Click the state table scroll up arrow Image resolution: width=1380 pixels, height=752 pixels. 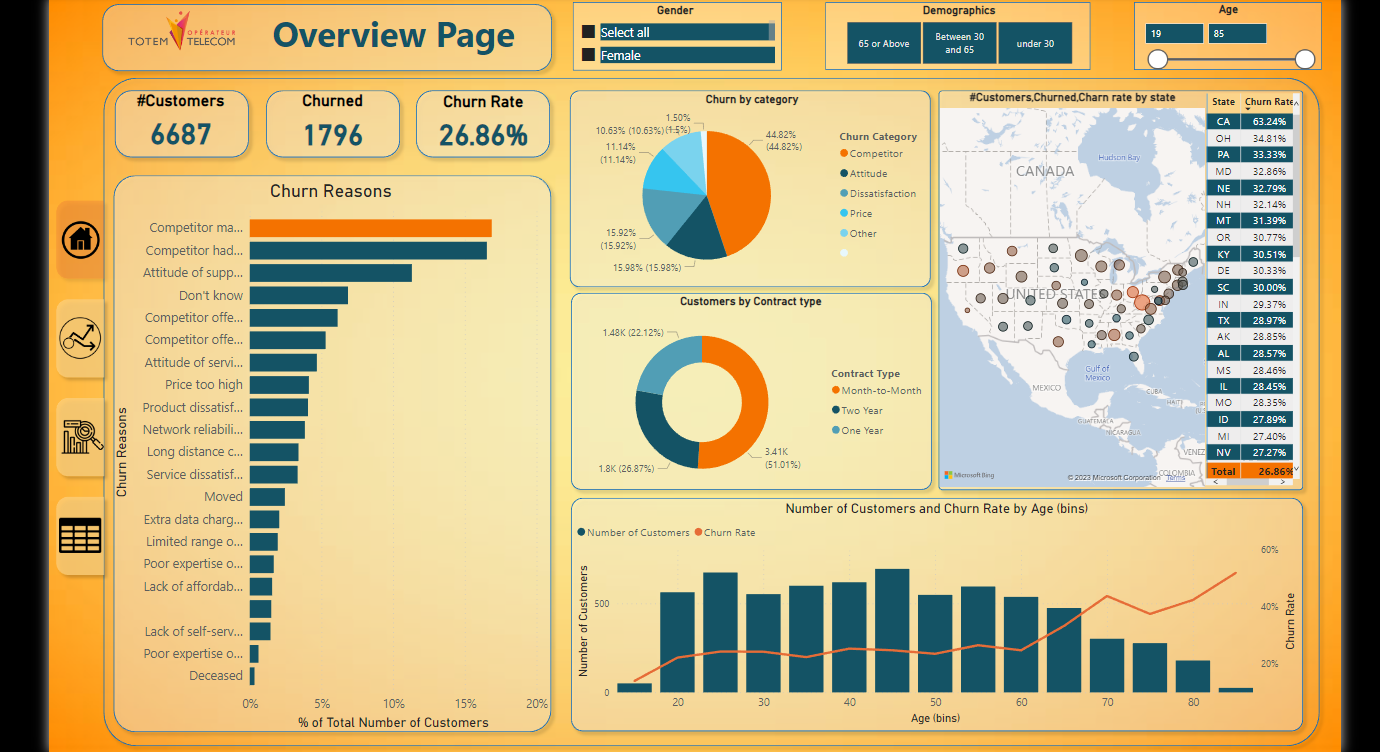(1297, 102)
